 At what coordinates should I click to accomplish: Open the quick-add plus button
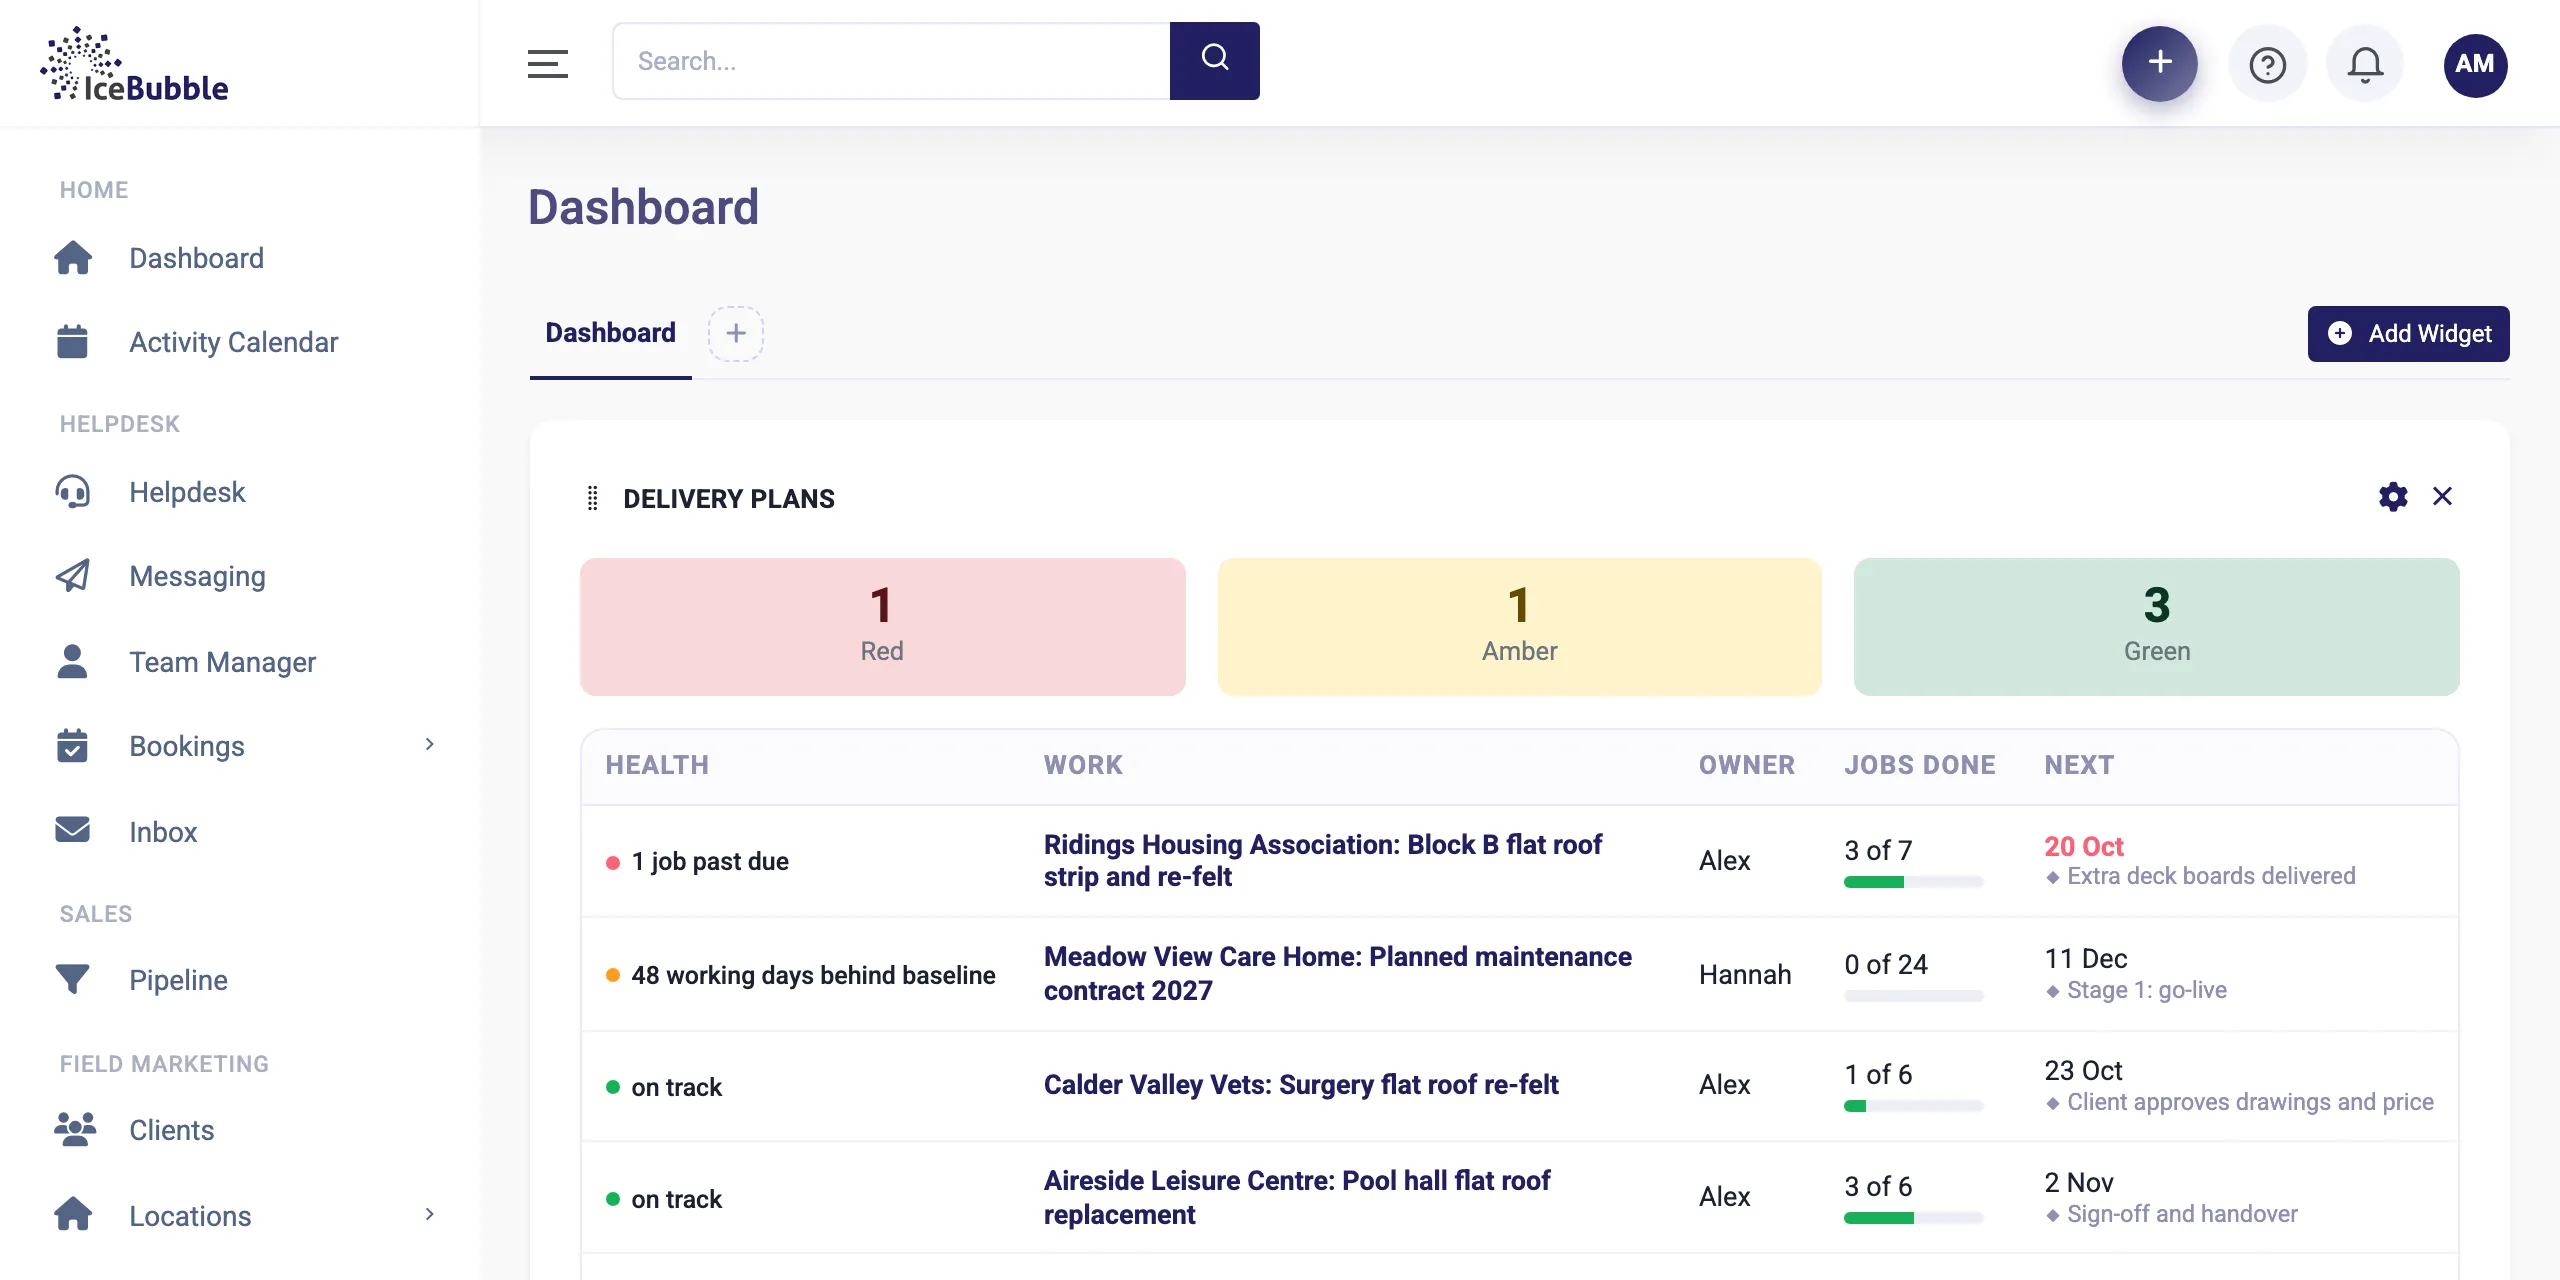tap(2160, 63)
